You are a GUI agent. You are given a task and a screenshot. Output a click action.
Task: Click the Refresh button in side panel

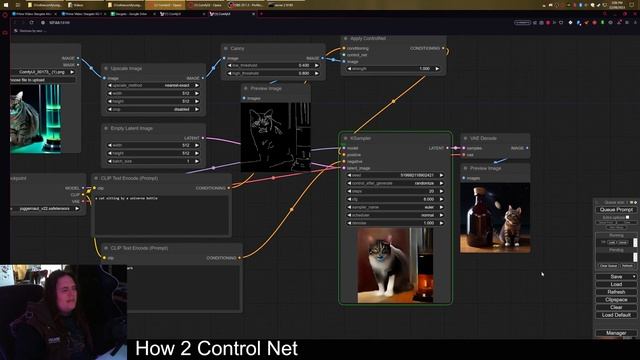click(616, 292)
